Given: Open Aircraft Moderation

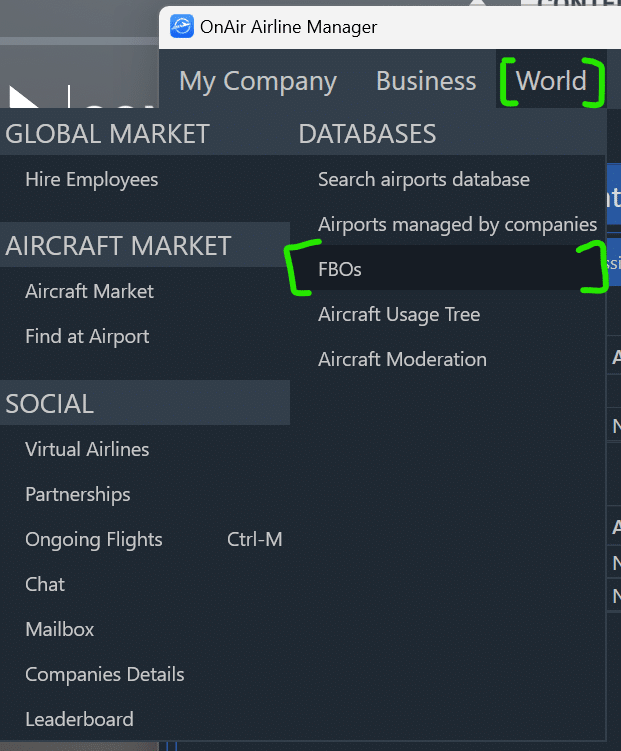Looking at the screenshot, I should point(402,359).
